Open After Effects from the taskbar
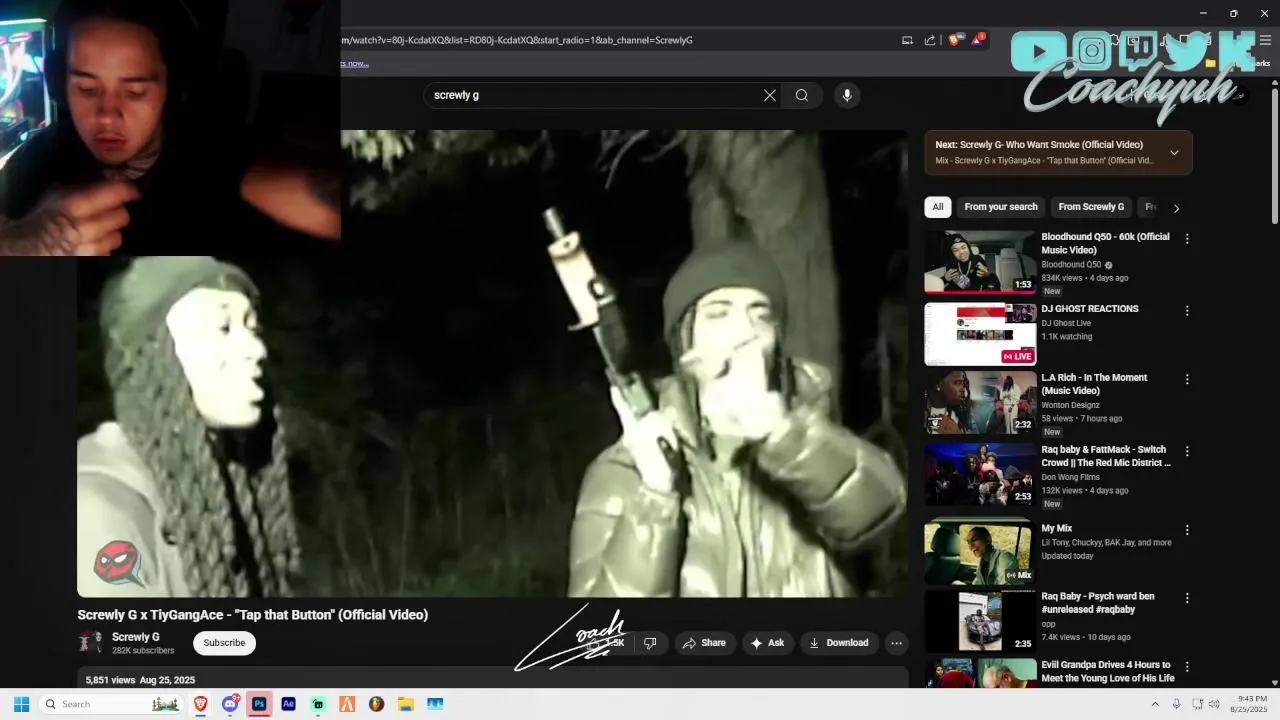Image resolution: width=1280 pixels, height=720 pixels. 288,704
